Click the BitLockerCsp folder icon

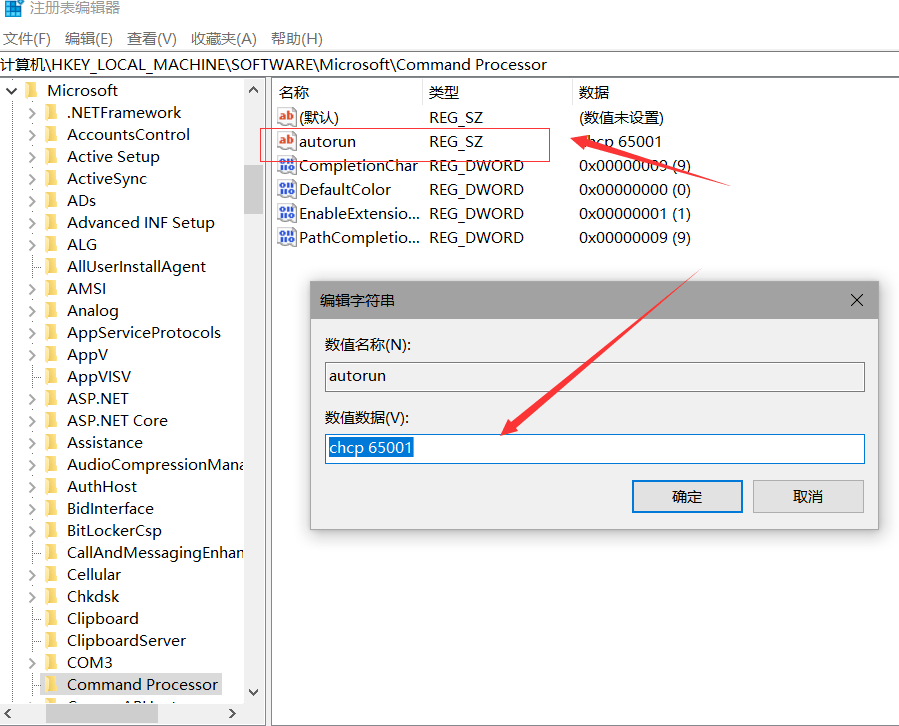(52, 530)
